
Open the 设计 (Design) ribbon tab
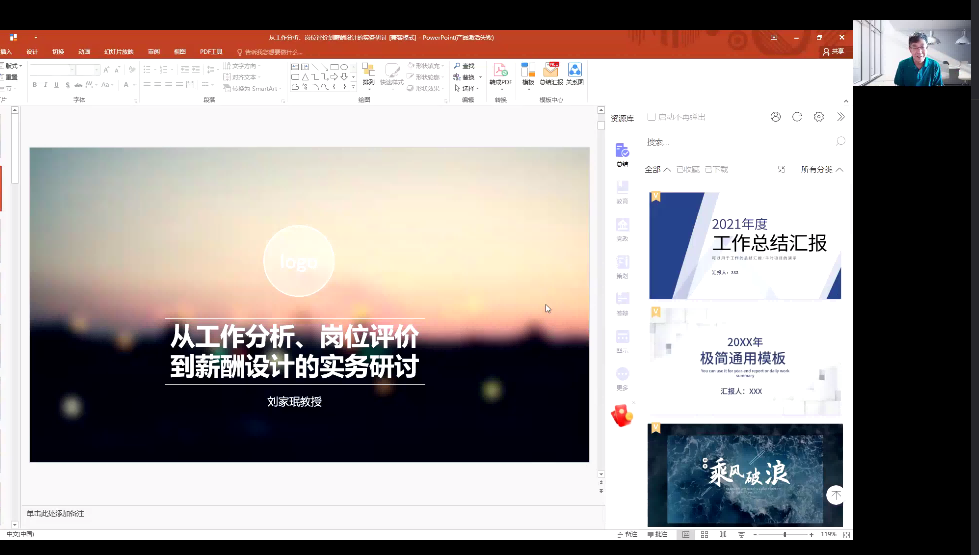click(x=32, y=51)
